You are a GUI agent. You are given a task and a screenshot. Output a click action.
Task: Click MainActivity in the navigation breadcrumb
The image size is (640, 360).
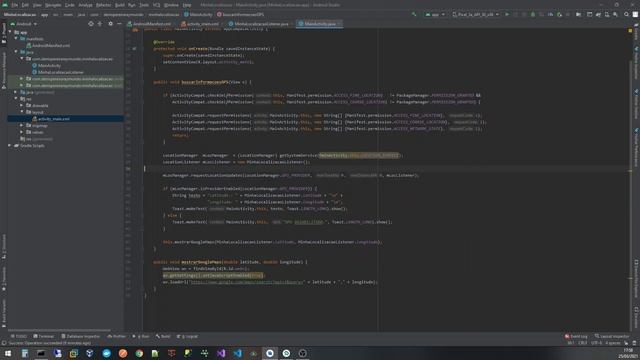pos(198,14)
